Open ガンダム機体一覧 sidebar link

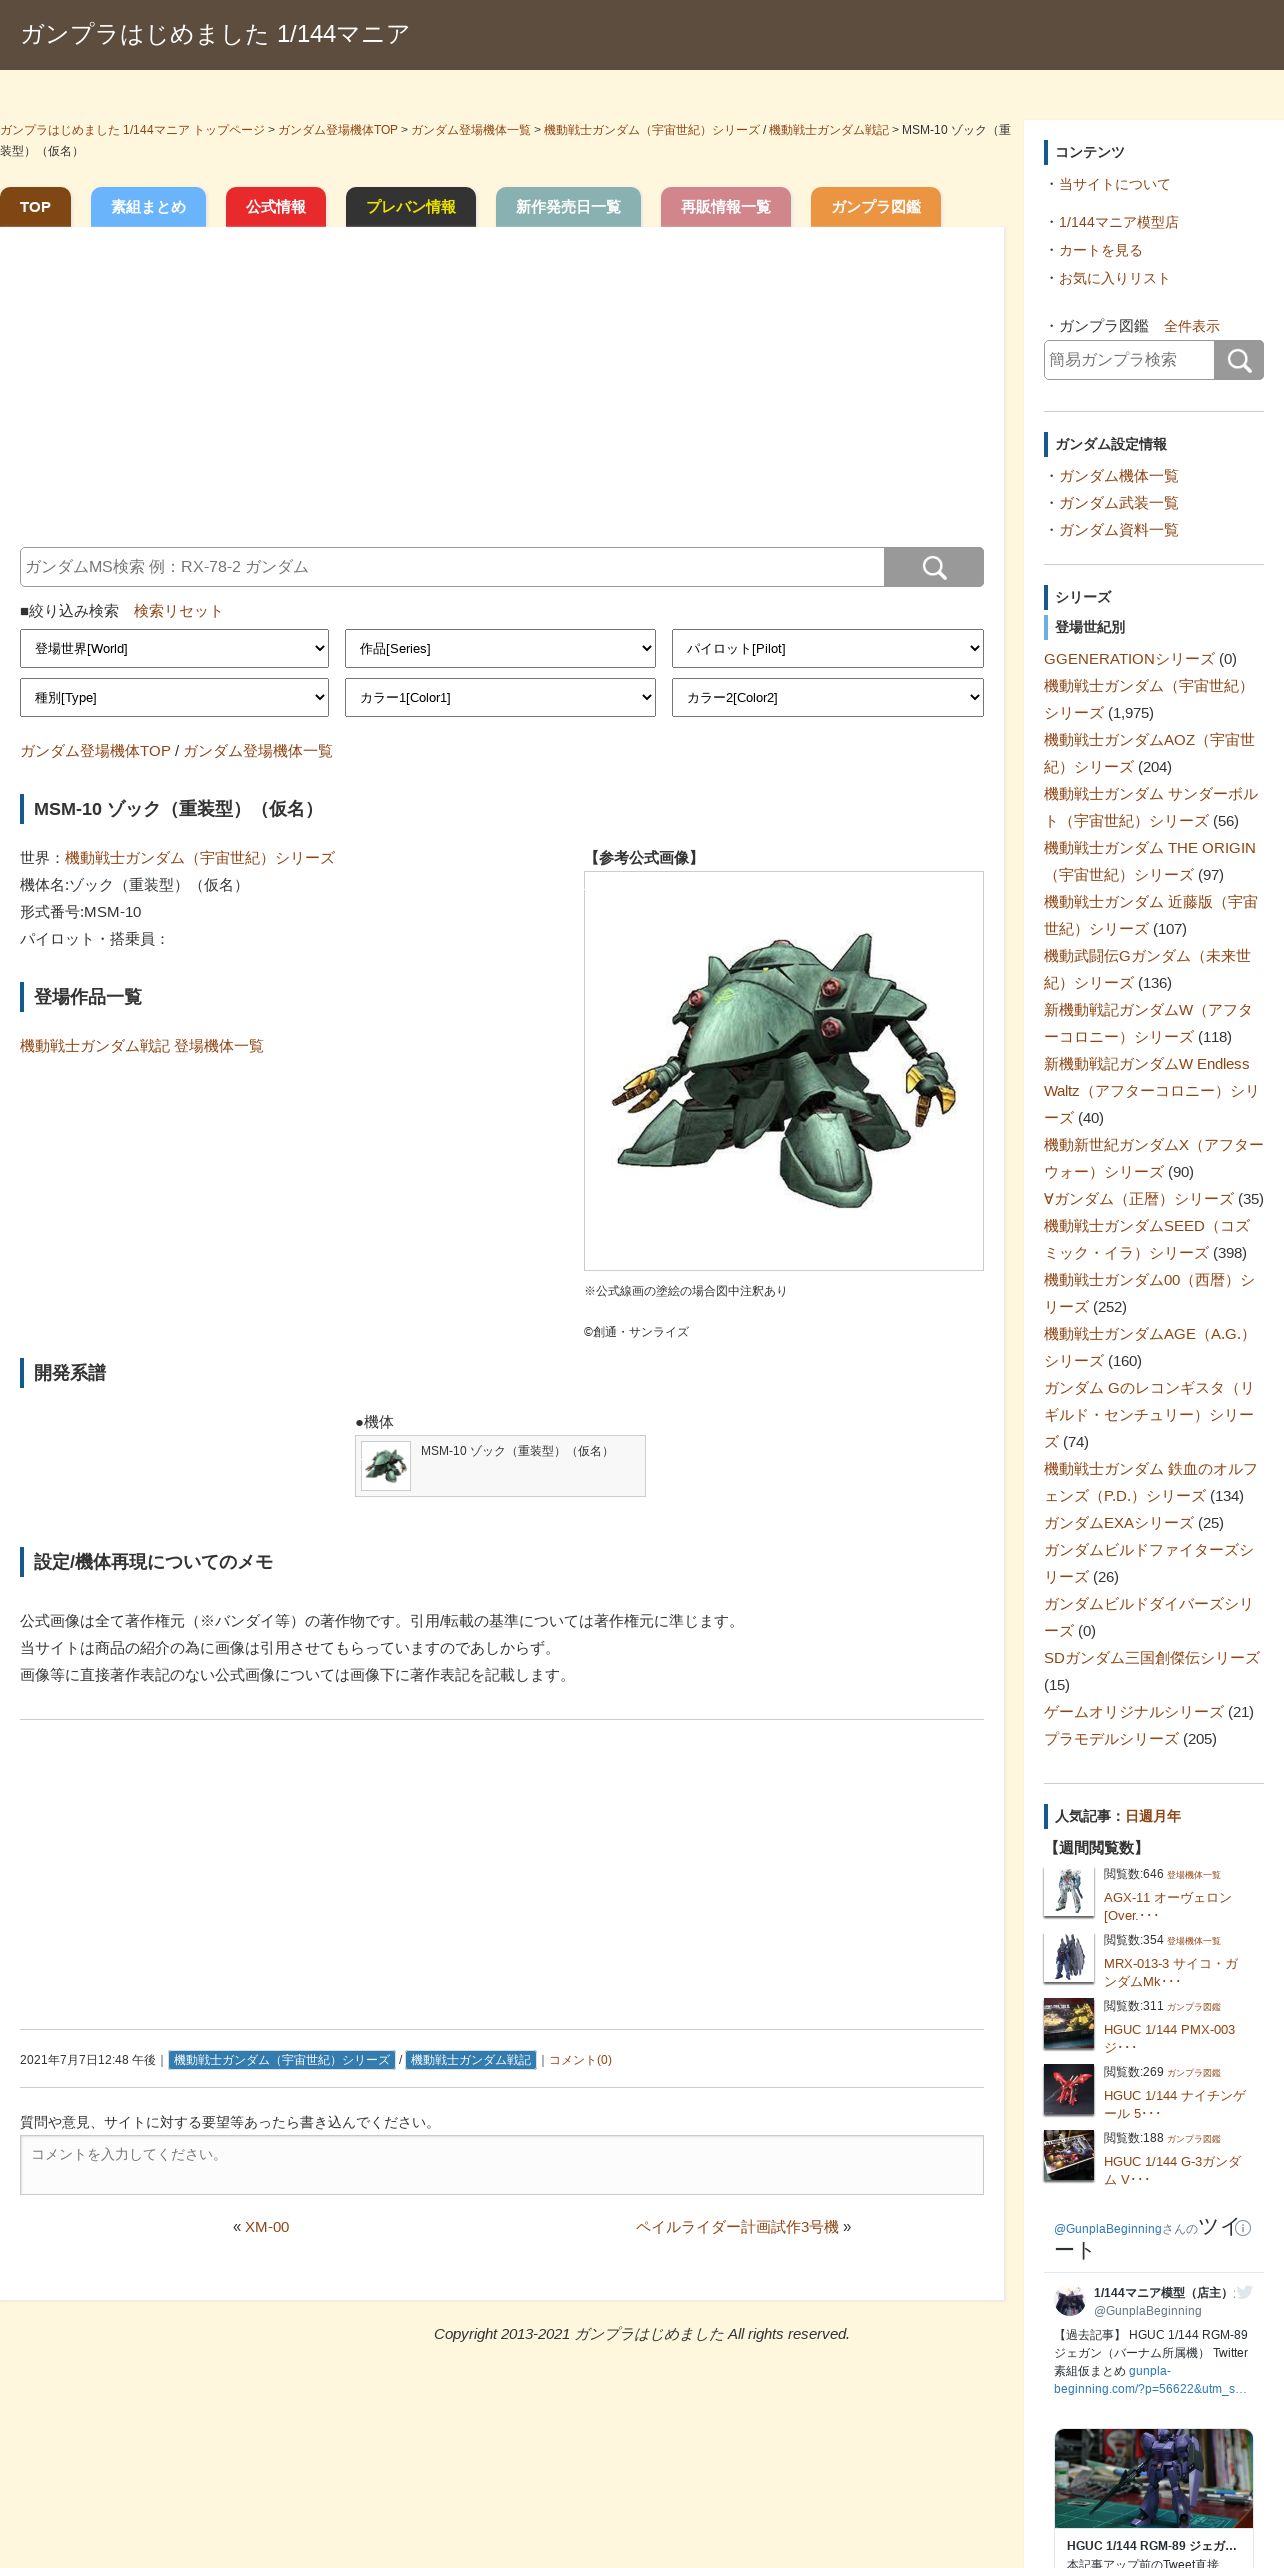(x=1119, y=476)
